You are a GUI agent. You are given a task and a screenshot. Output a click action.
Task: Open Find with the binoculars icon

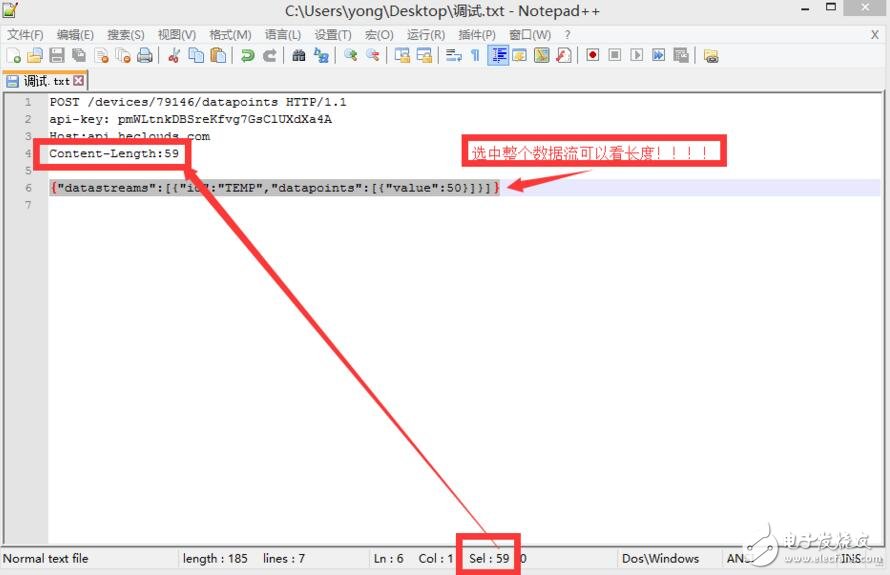coord(299,56)
